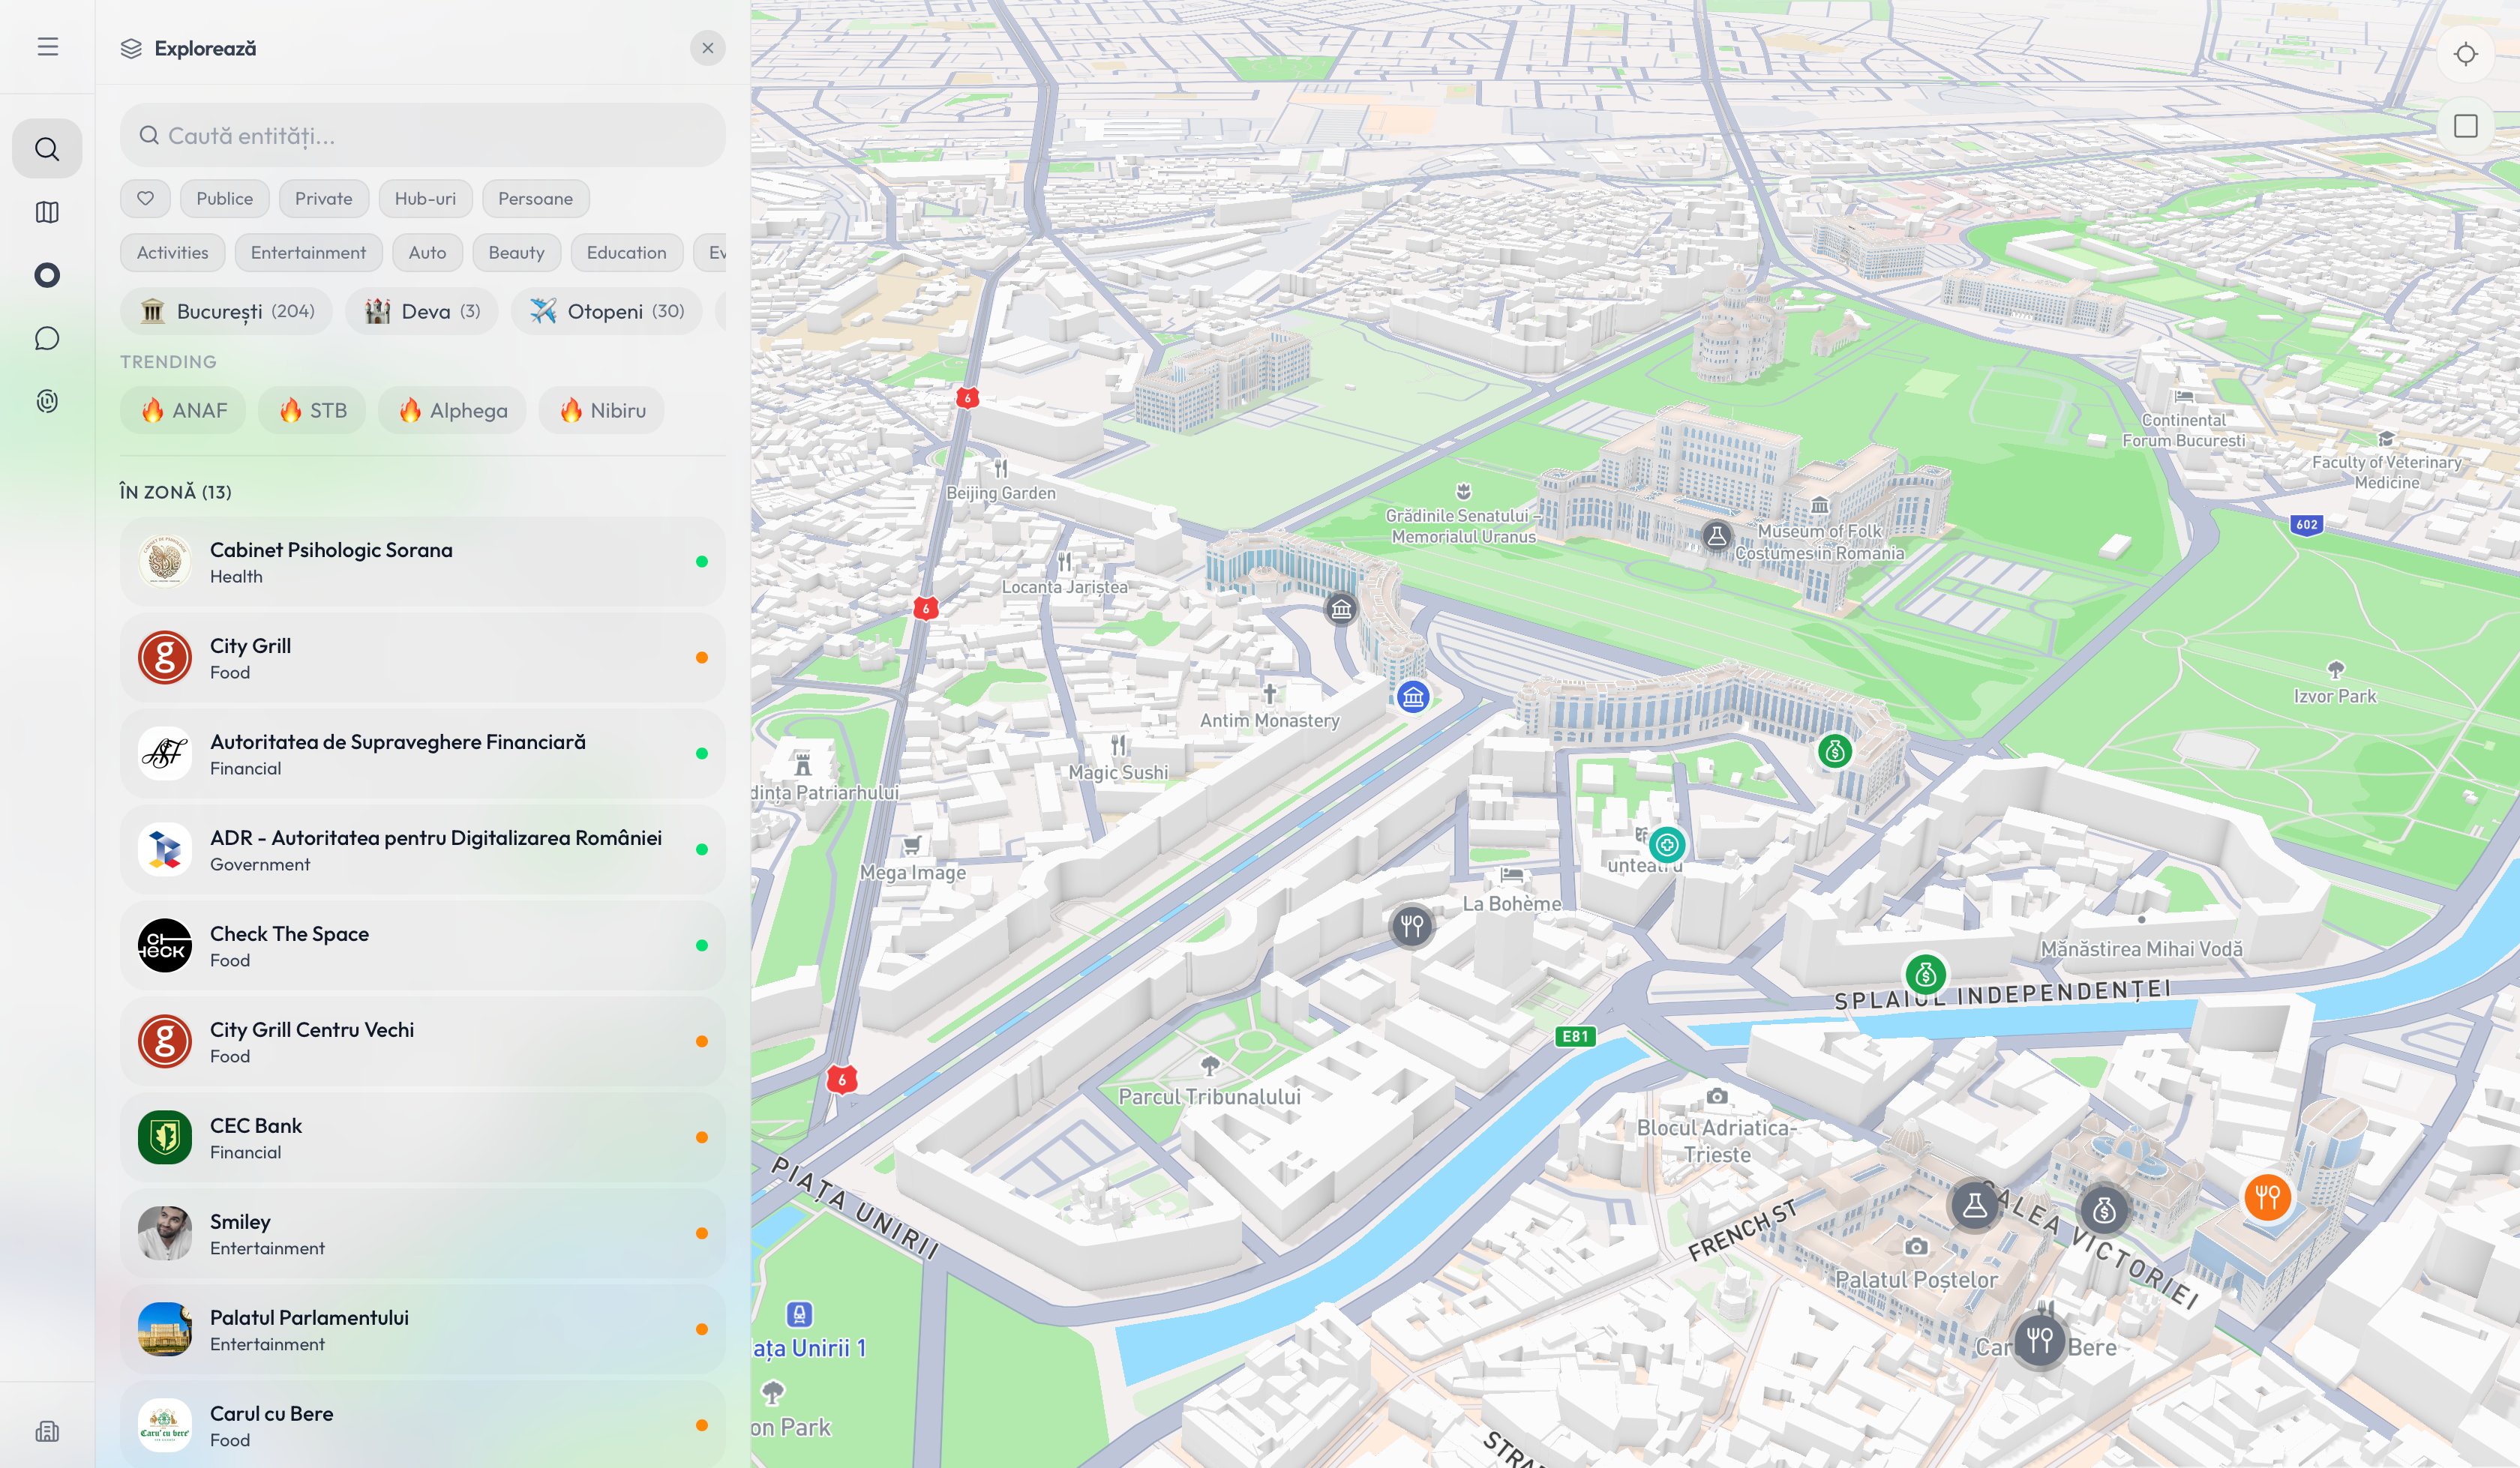Click the ring-shaped sidebar icon

coord(47,275)
